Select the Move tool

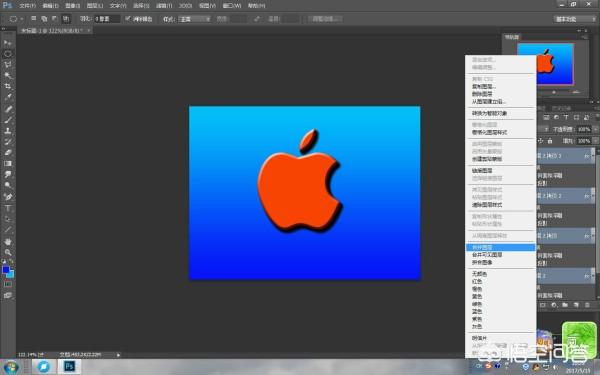[8, 42]
